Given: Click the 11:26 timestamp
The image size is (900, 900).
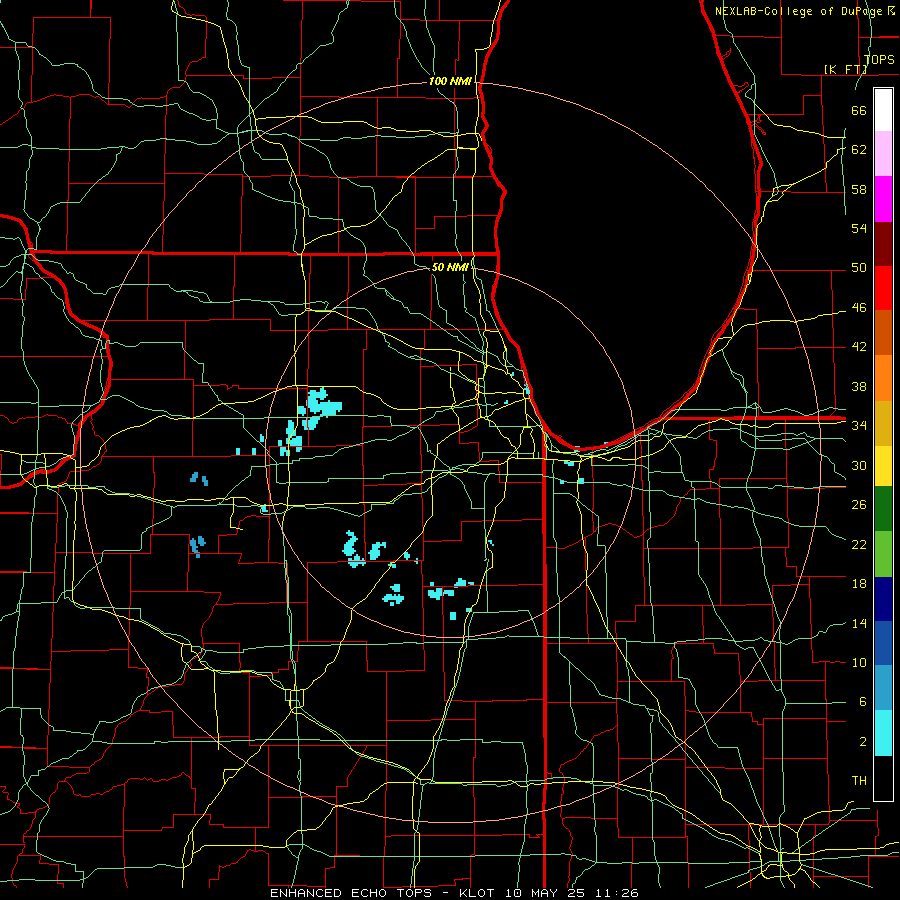Looking at the screenshot, I should [x=618, y=893].
